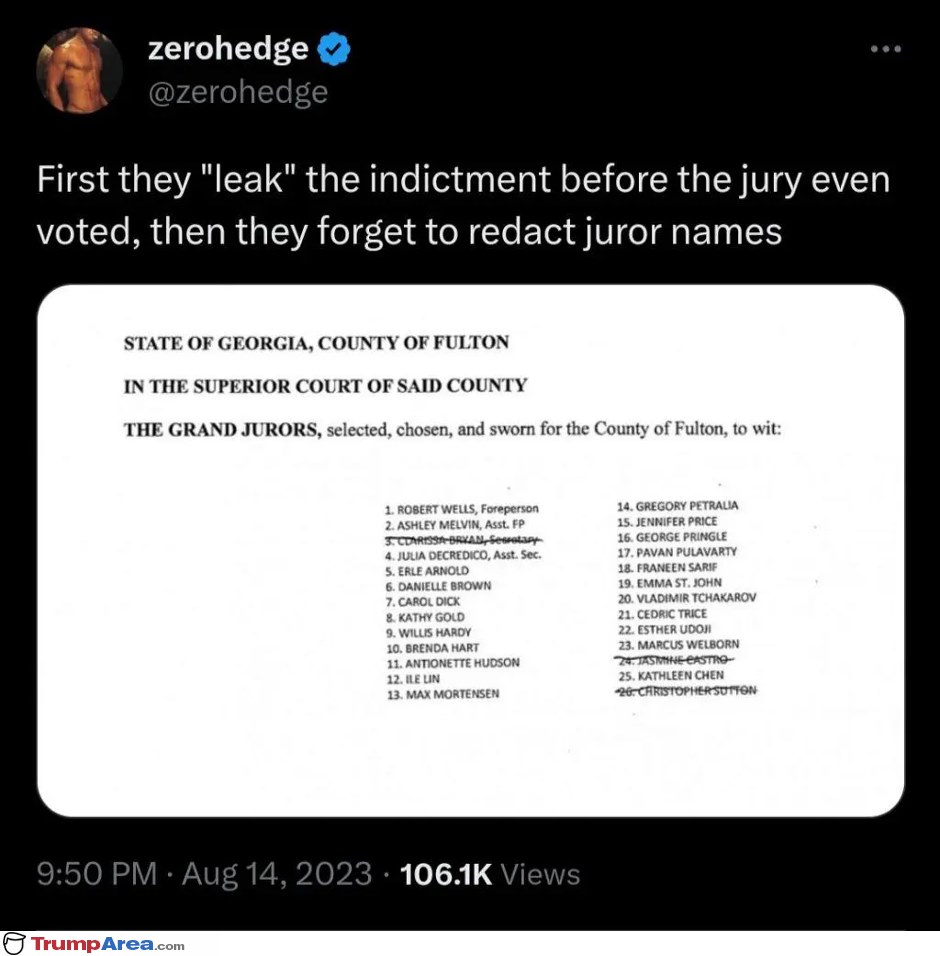Open the 106.1K Views count
The image size is (940, 956).
490,874
